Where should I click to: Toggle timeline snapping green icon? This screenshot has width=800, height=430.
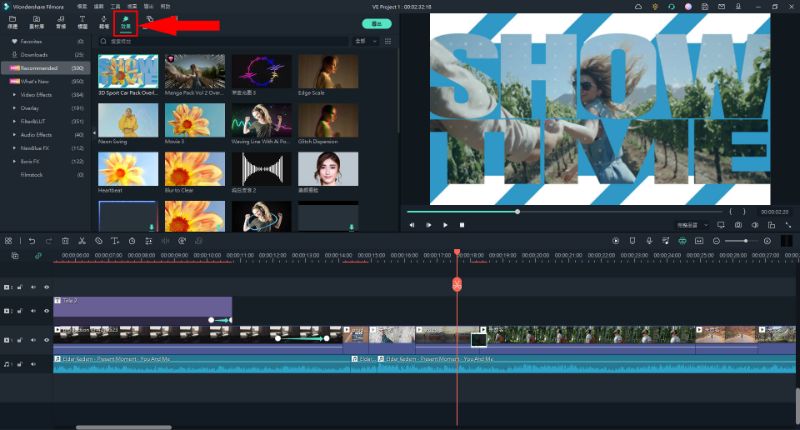[x=682, y=241]
